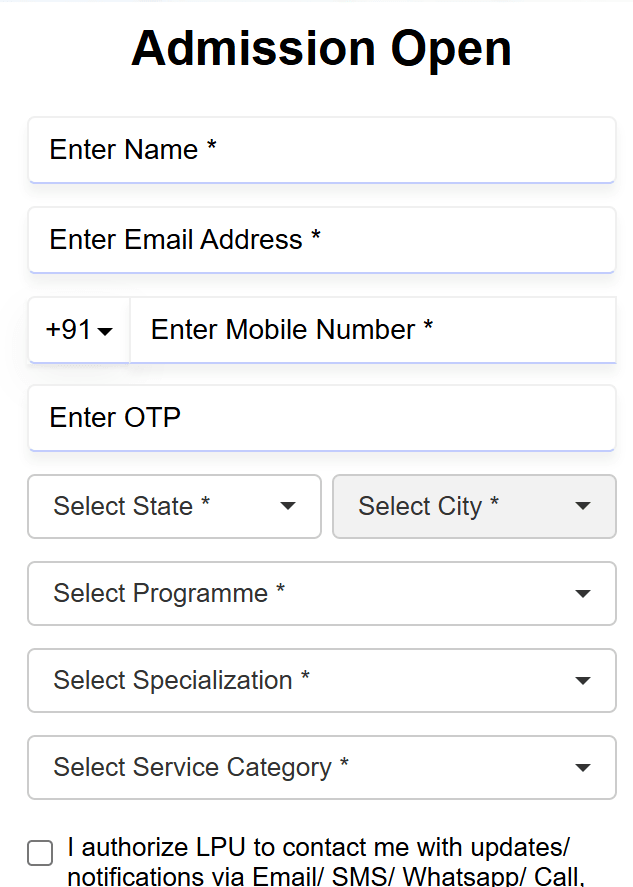Click the +91 dialing code label
This screenshot has height=887, width=633.
click(x=68, y=330)
